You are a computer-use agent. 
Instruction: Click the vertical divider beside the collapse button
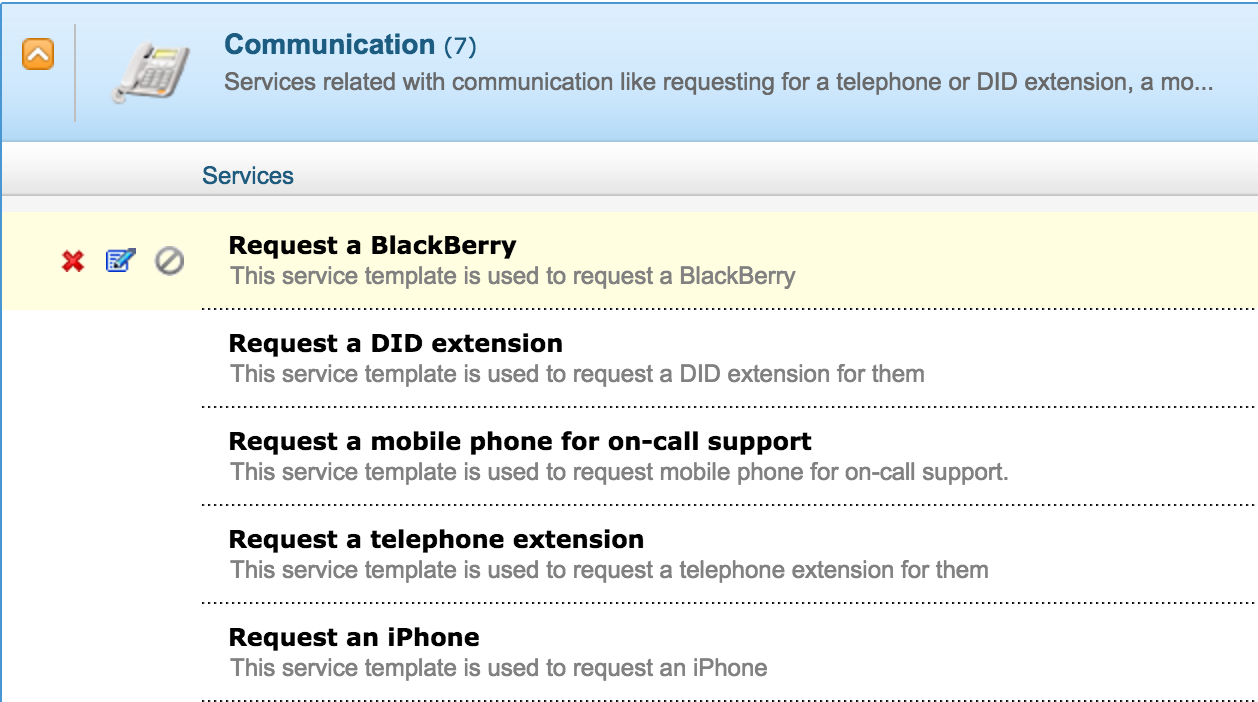point(75,73)
